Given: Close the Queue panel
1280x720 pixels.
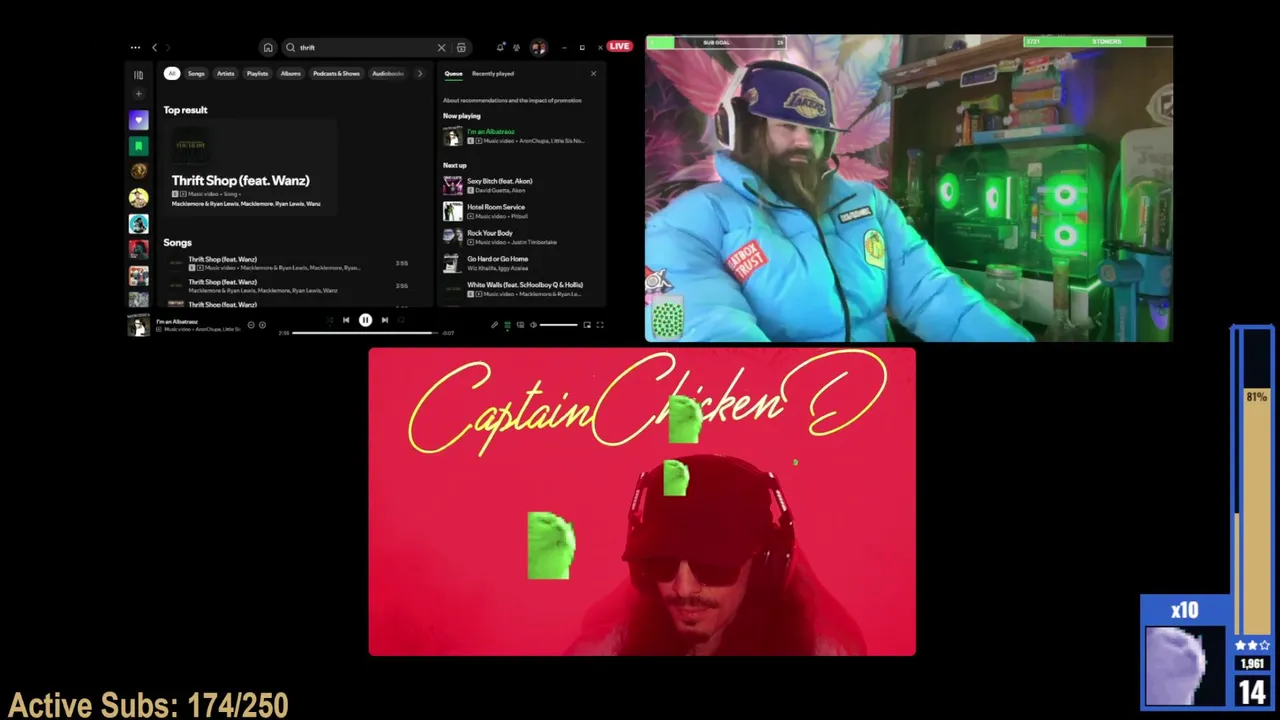Looking at the screenshot, I should click(x=593, y=73).
